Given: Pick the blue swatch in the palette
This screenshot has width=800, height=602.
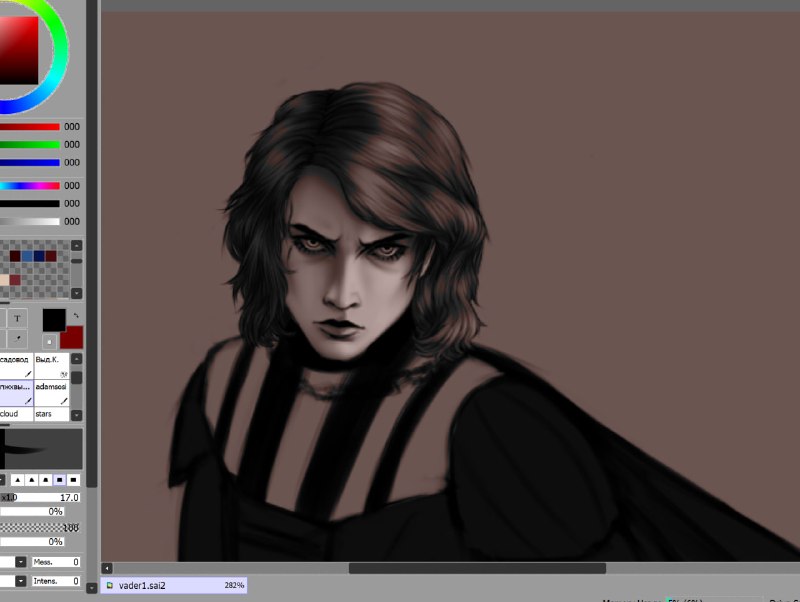Looking at the screenshot, I should point(27,256).
